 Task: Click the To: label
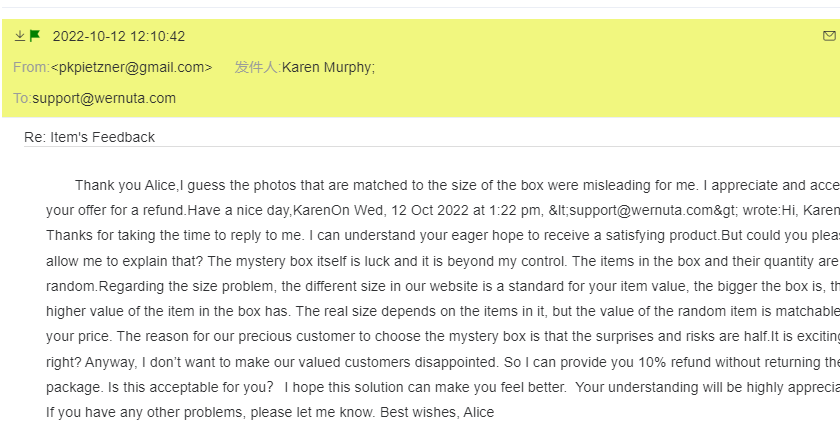[x=22, y=98]
